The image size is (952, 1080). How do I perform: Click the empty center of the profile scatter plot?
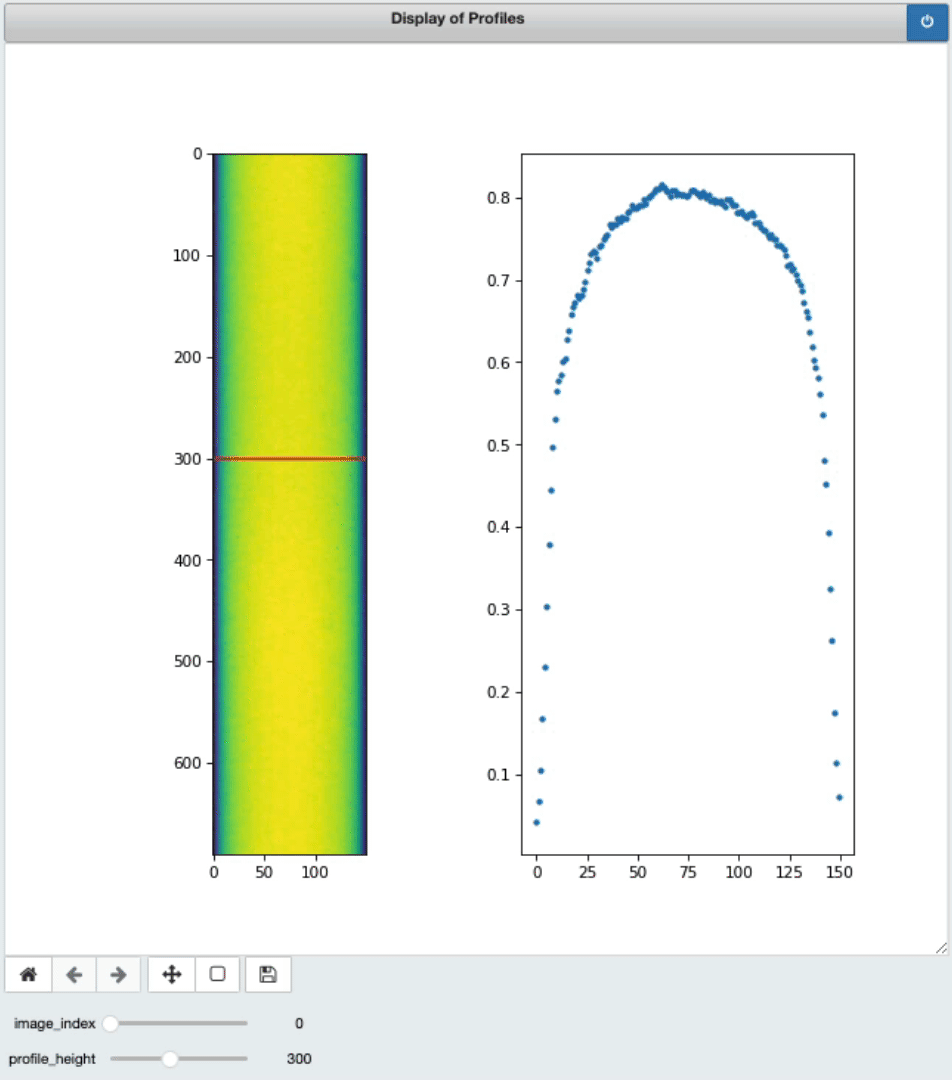[688, 550]
